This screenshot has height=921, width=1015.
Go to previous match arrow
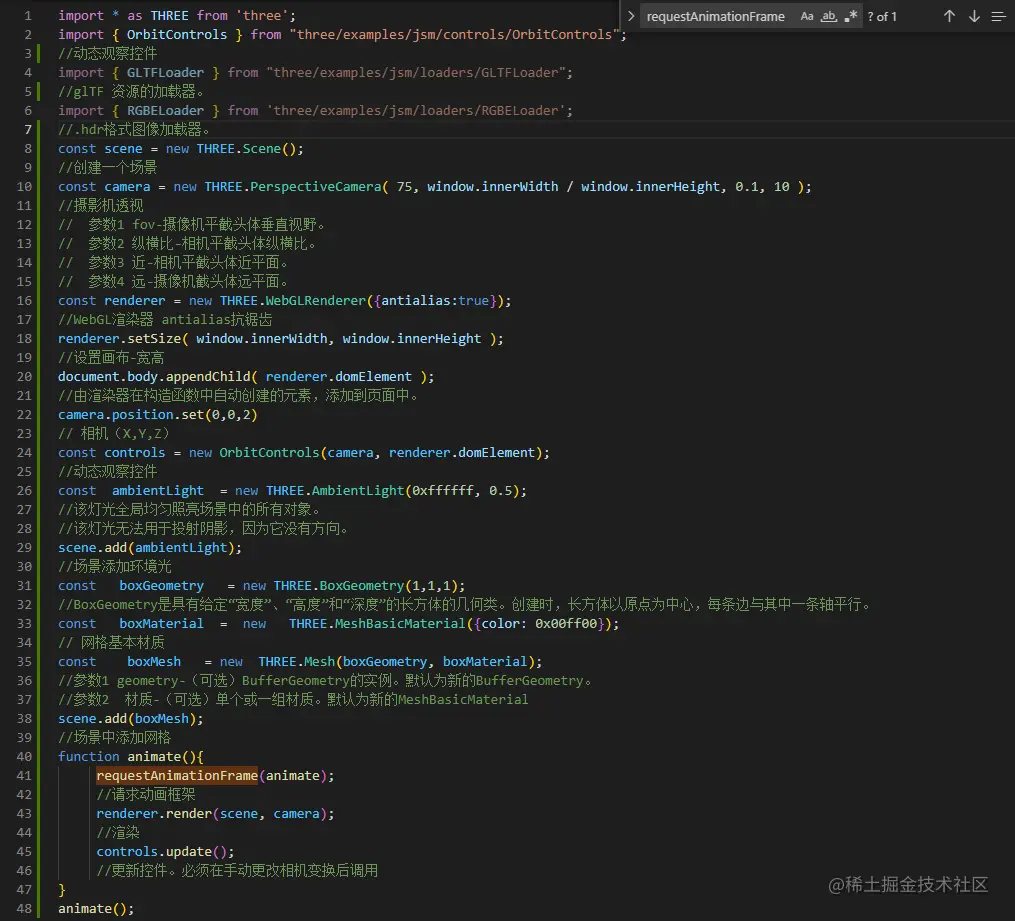coord(949,16)
